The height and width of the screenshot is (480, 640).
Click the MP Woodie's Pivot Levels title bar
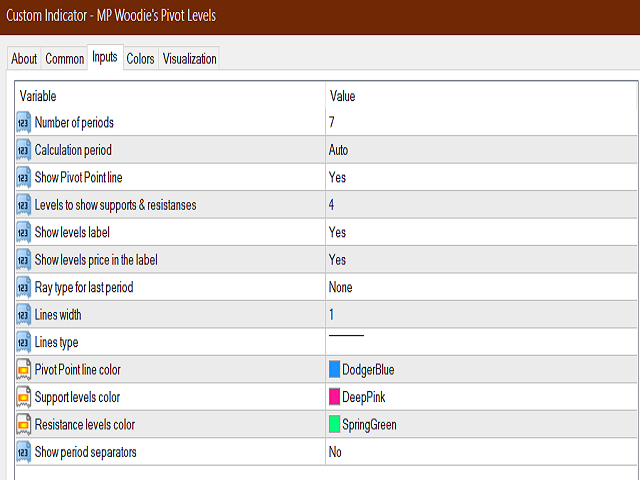point(320,16)
